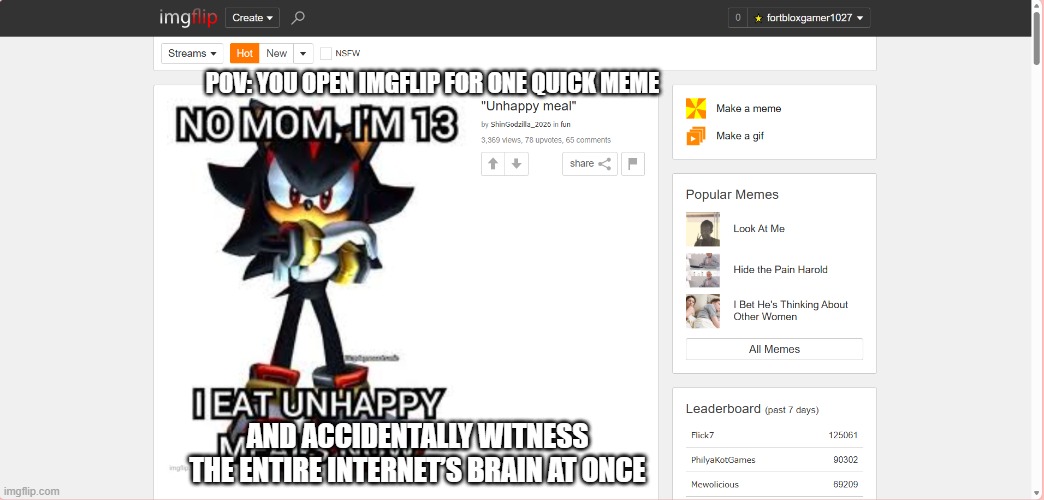Open the Look At Me template thumbnail
The width and height of the screenshot is (1044, 500).
point(703,229)
